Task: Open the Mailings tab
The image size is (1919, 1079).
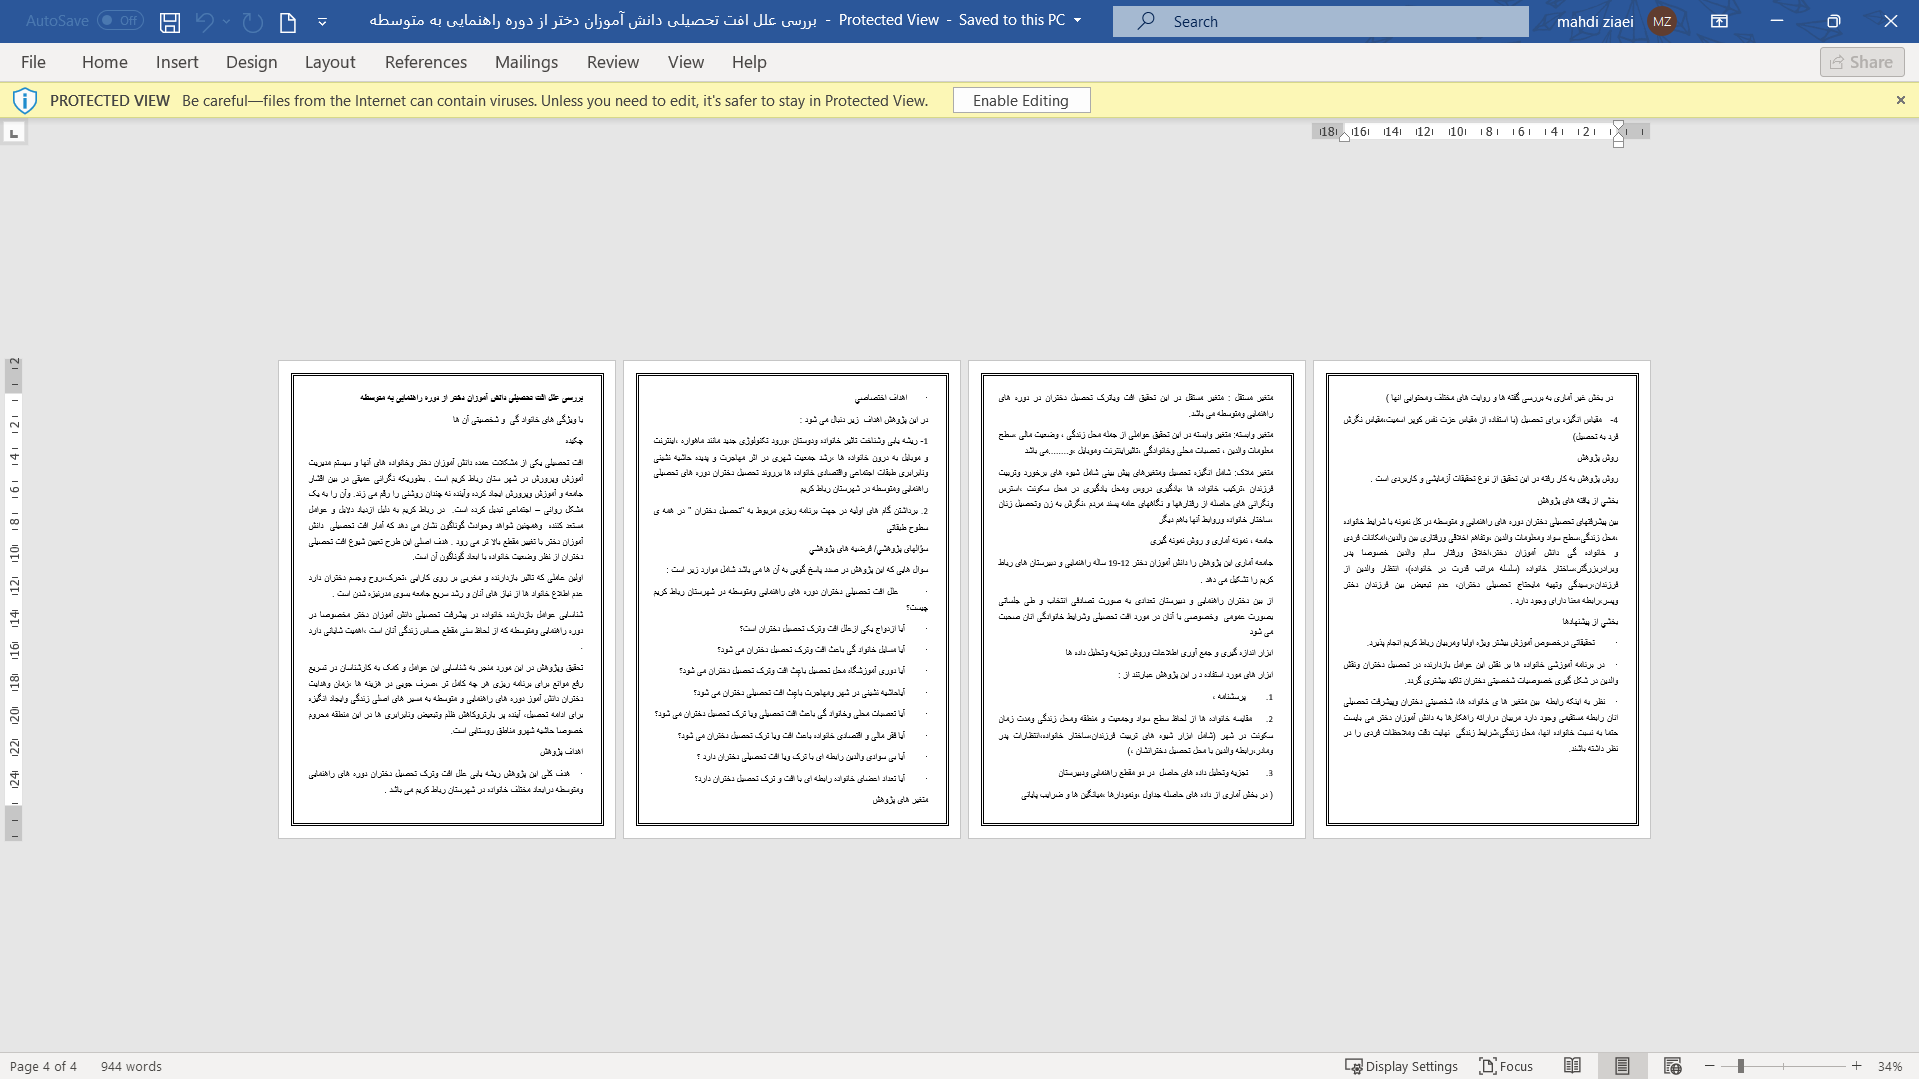Action: 527,62
